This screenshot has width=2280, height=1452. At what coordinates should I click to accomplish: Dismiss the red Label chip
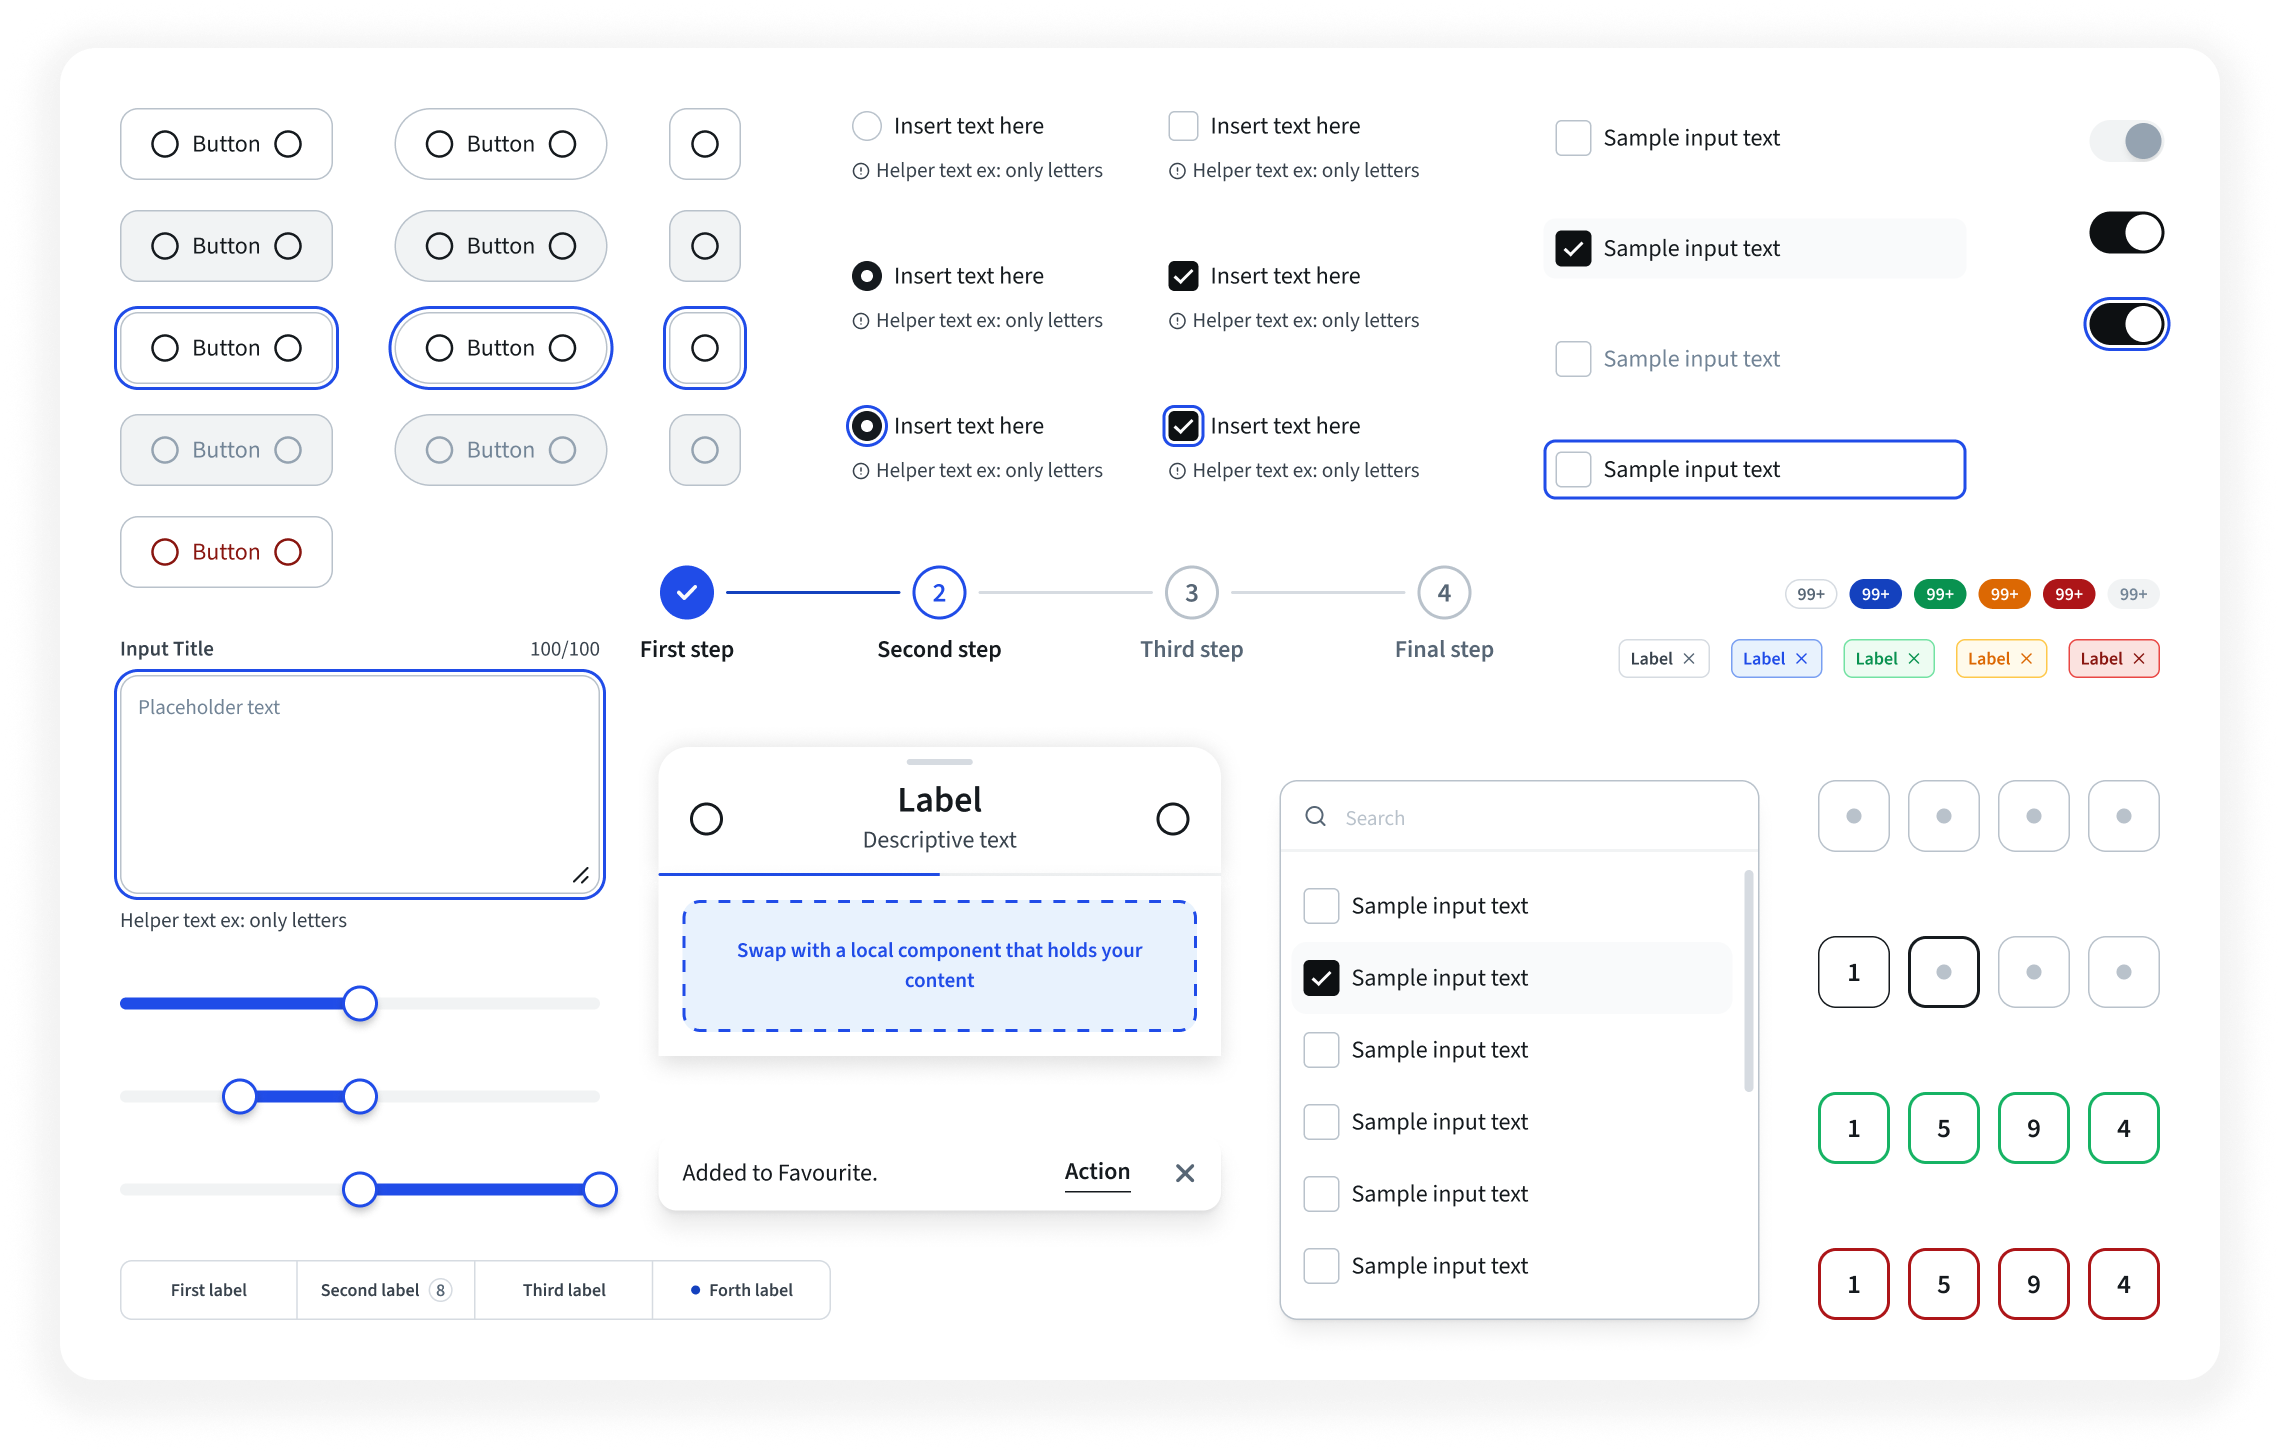point(2139,659)
